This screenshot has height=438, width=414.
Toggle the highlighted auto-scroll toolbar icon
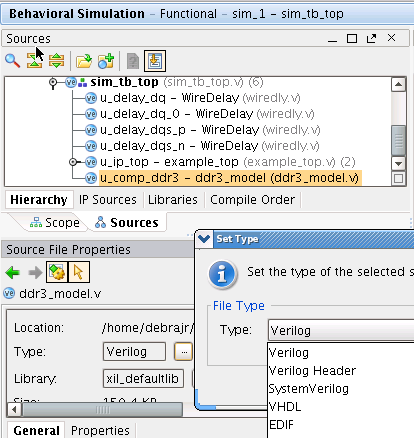click(155, 61)
